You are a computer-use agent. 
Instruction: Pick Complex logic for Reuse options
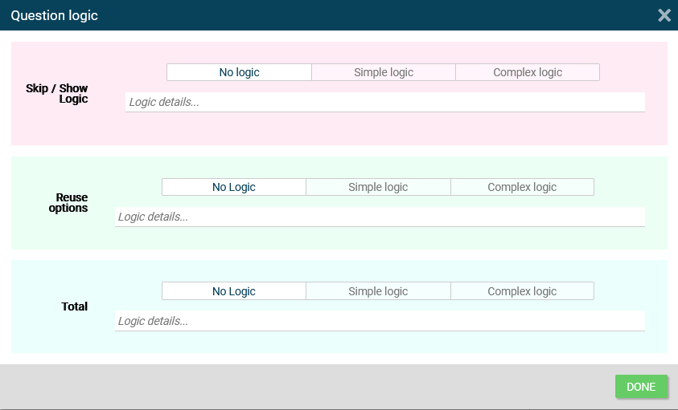tap(522, 187)
